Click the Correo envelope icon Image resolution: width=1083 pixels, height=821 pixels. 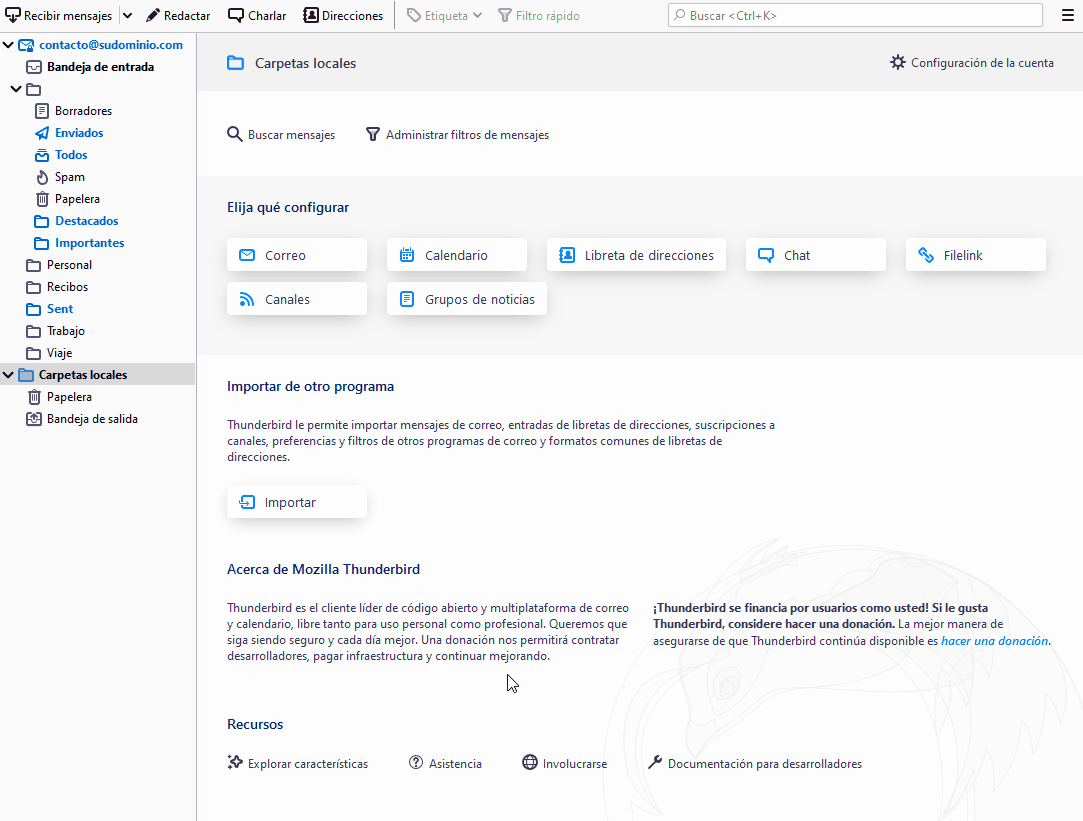pyautogui.click(x=247, y=255)
